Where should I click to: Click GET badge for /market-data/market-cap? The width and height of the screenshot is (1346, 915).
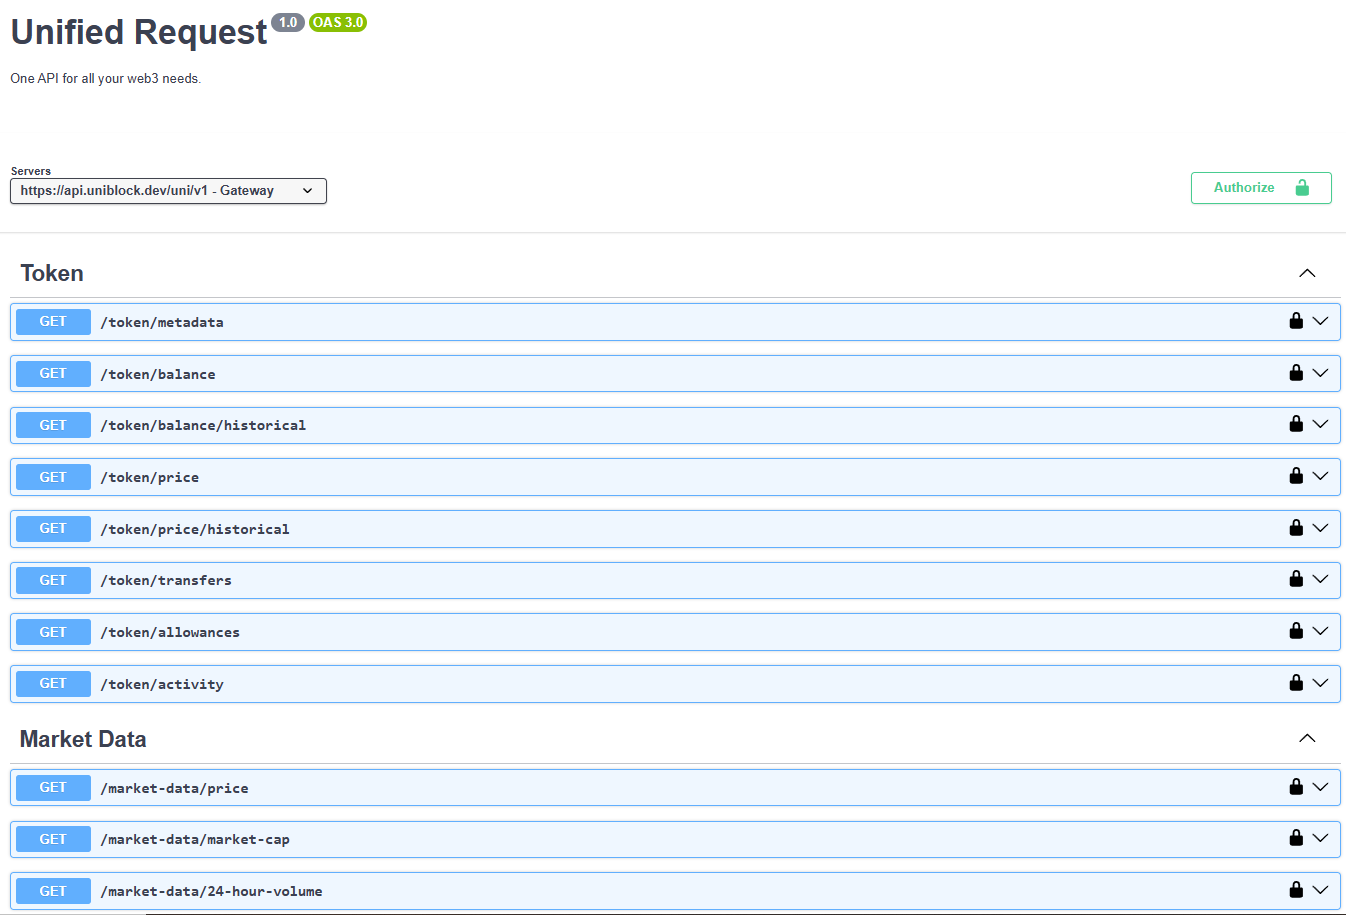pyautogui.click(x=53, y=839)
